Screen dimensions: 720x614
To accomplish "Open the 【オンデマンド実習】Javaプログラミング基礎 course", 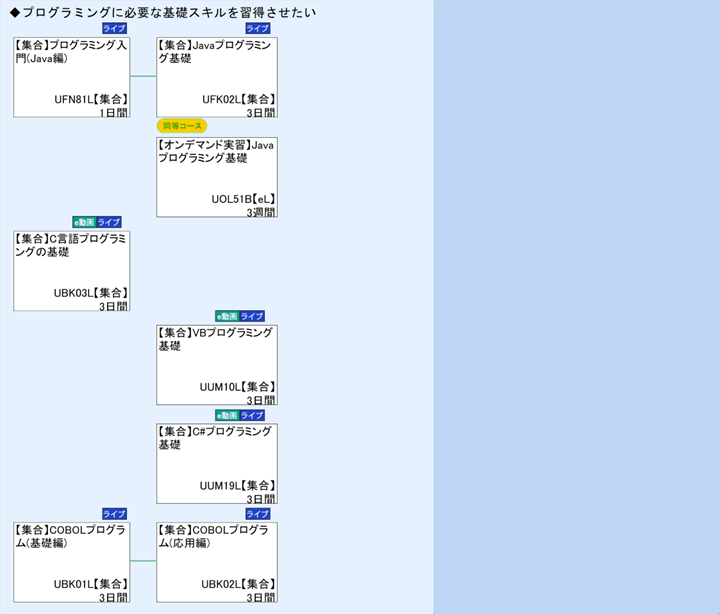I will (x=216, y=176).
